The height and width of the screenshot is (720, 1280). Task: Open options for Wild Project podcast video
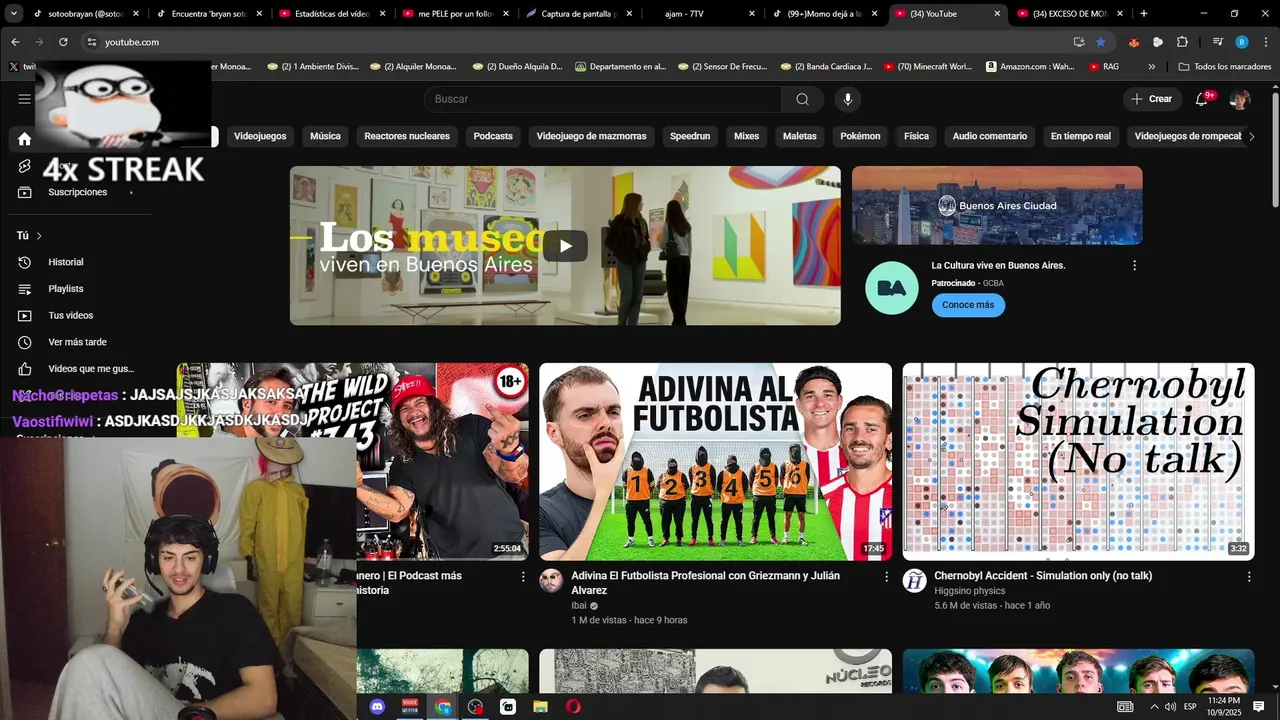(x=523, y=577)
